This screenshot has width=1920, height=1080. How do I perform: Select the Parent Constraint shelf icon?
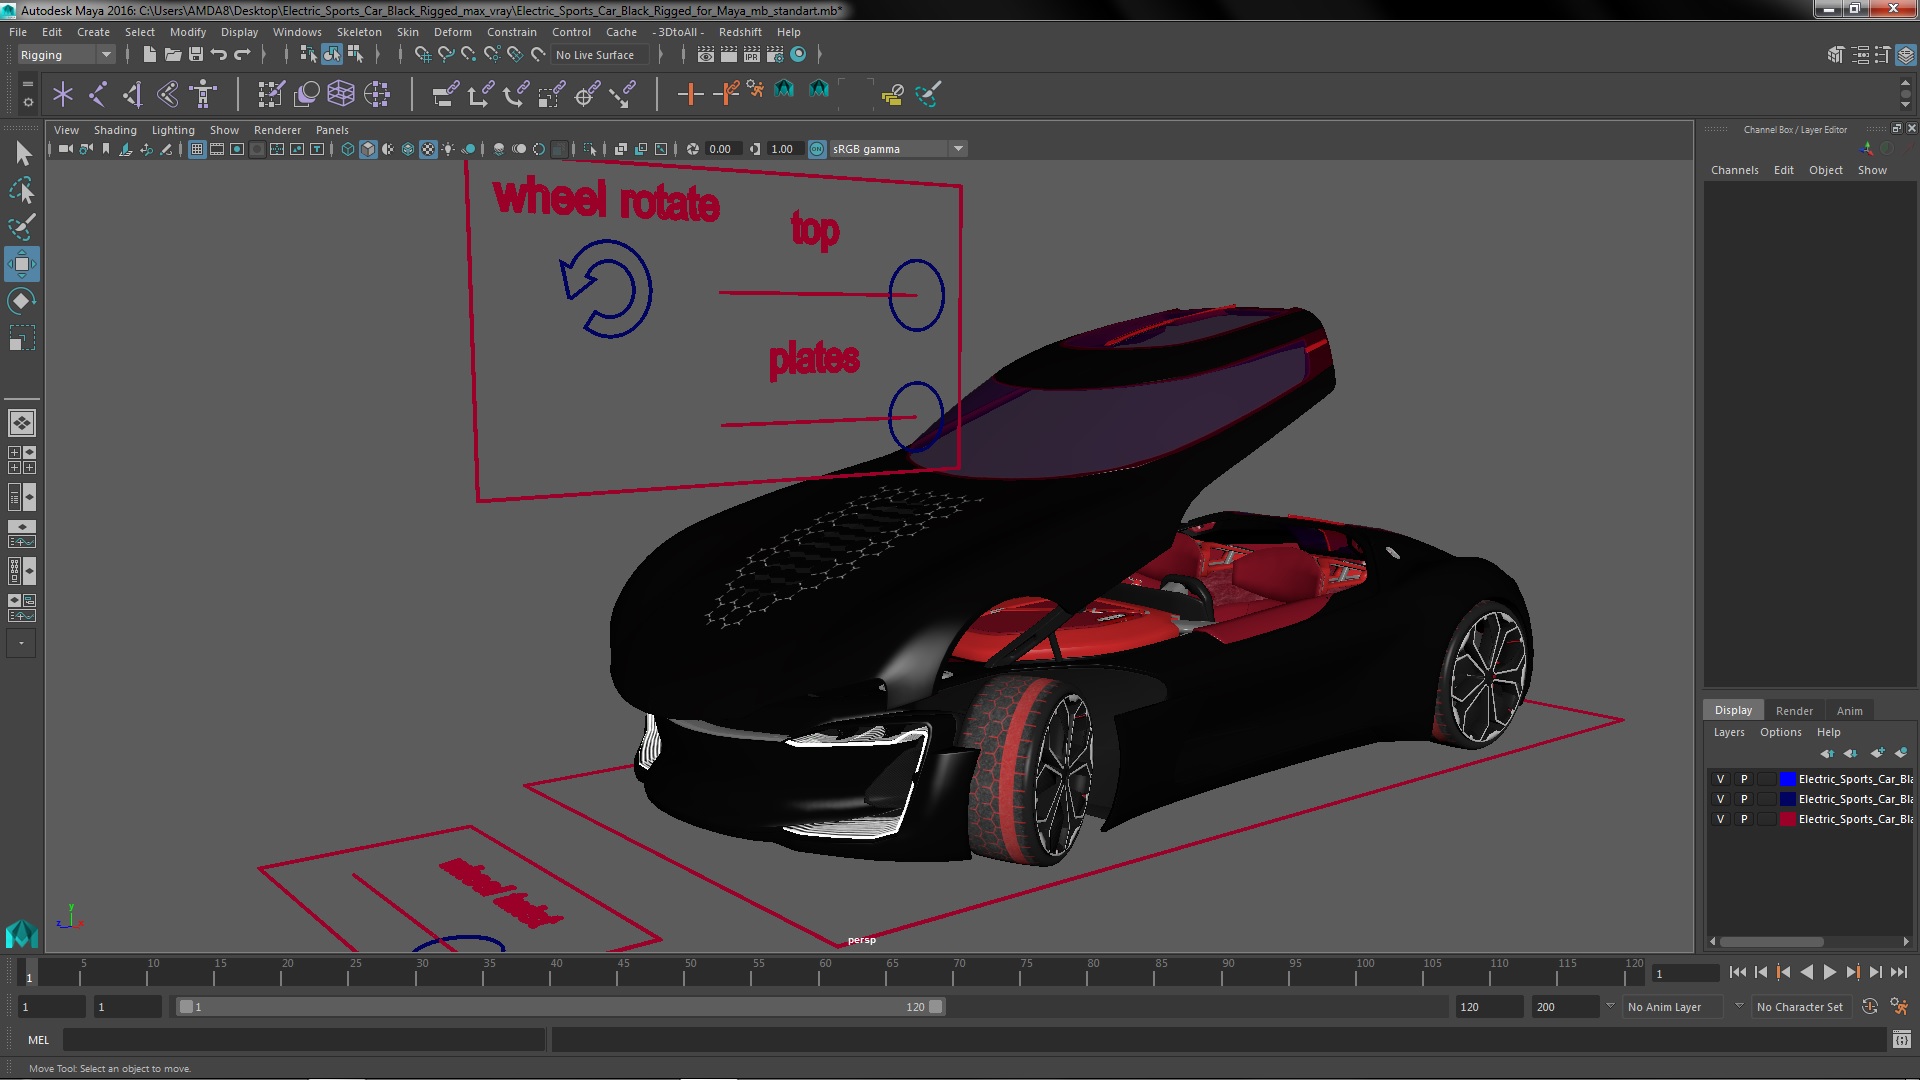pyautogui.click(x=445, y=94)
